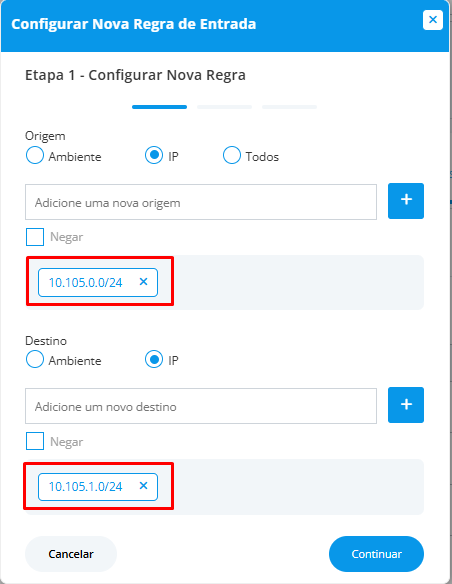Select IP radio under Destino
The height and width of the screenshot is (584, 452).
point(154,359)
